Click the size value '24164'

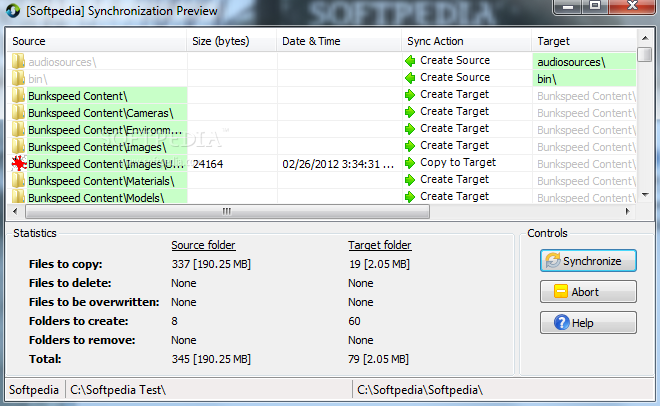tap(208, 164)
